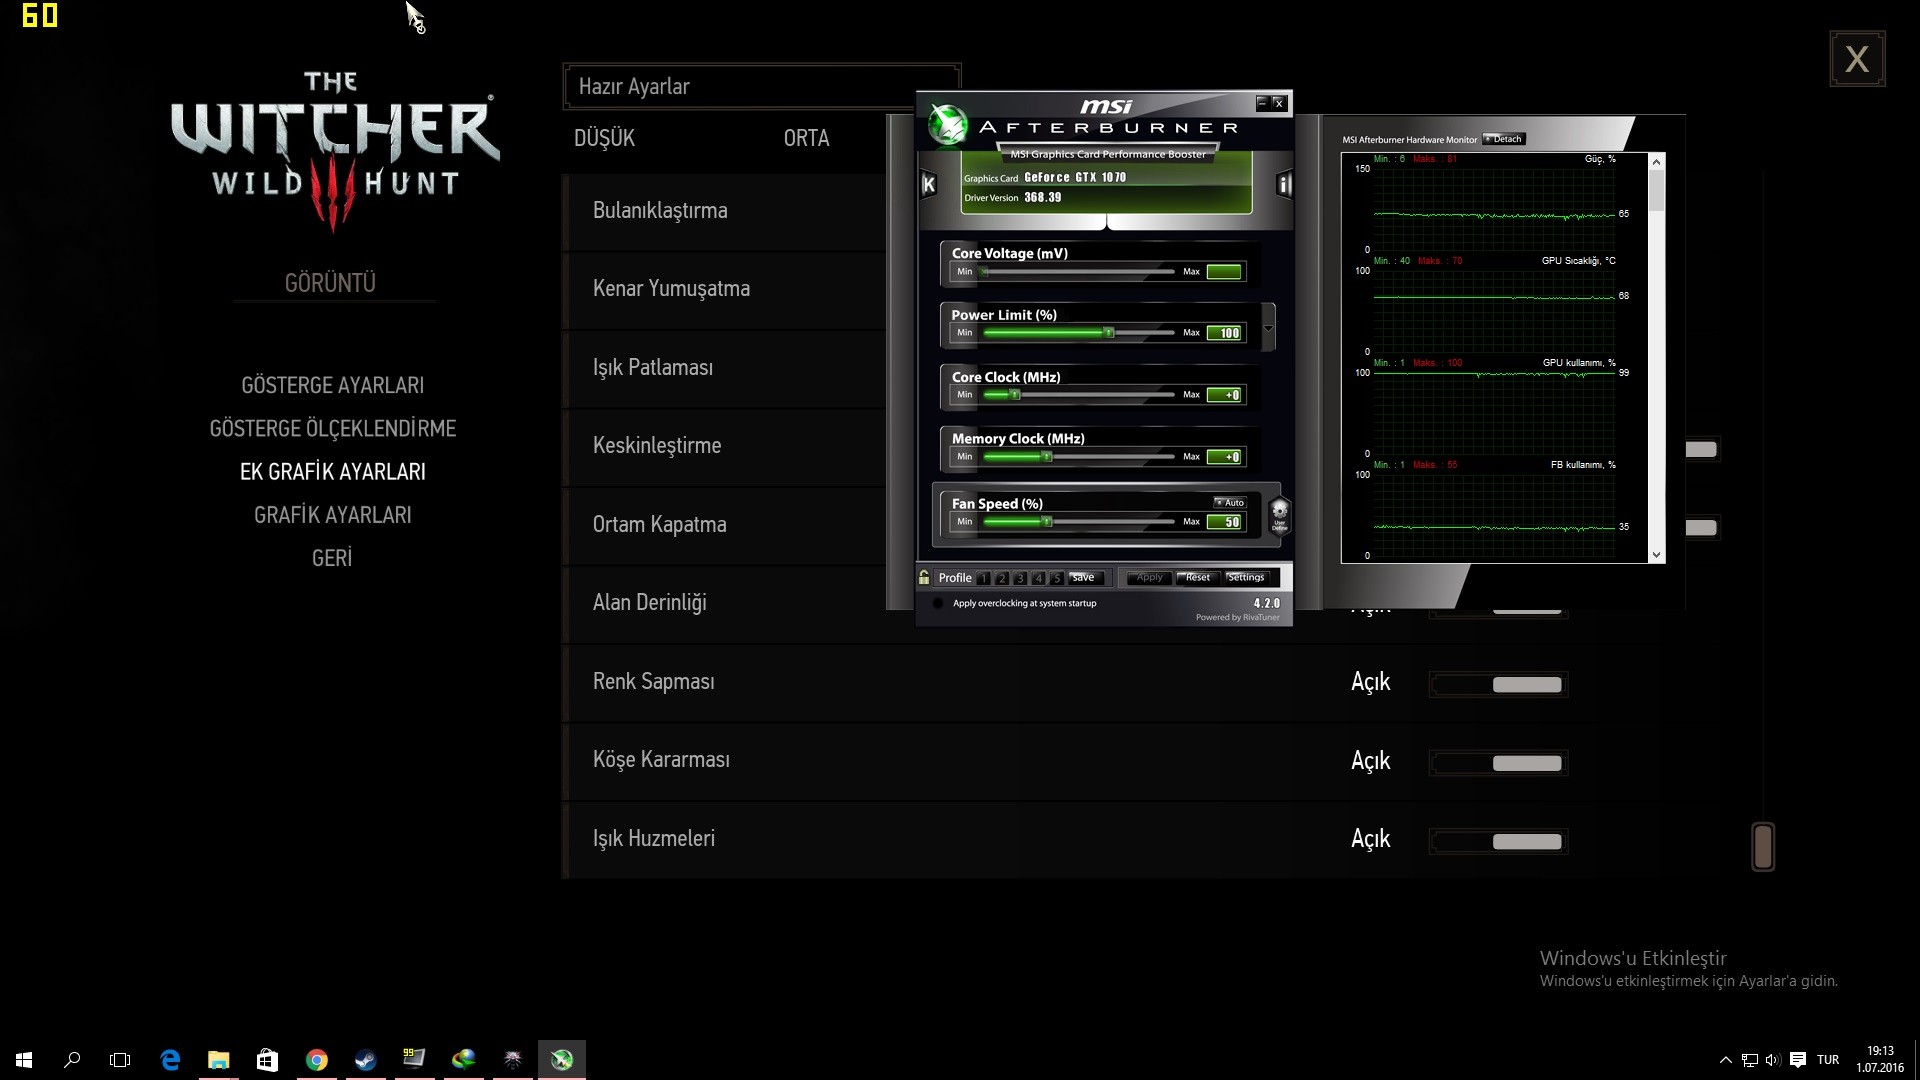Detach the hardware monitor

[x=1503, y=139]
